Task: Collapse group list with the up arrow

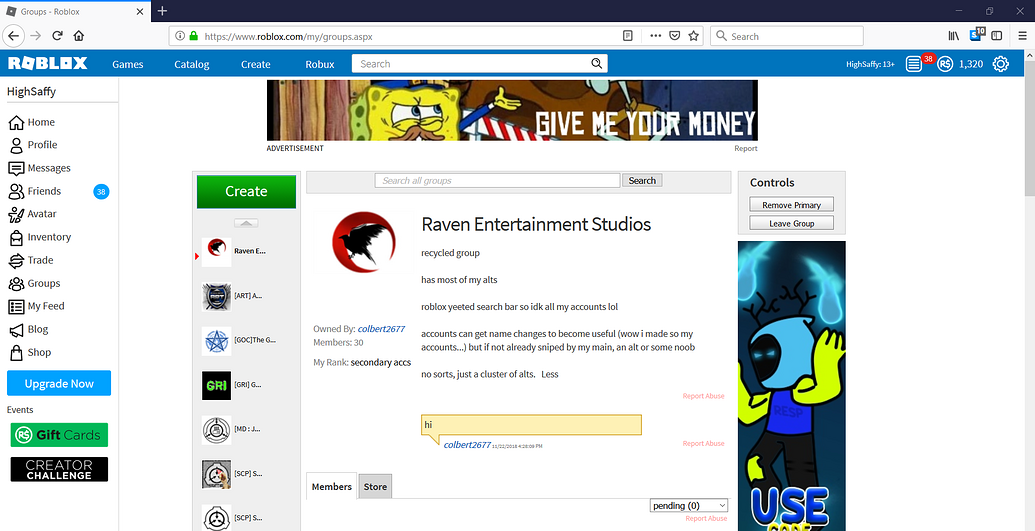Action: [x=246, y=223]
